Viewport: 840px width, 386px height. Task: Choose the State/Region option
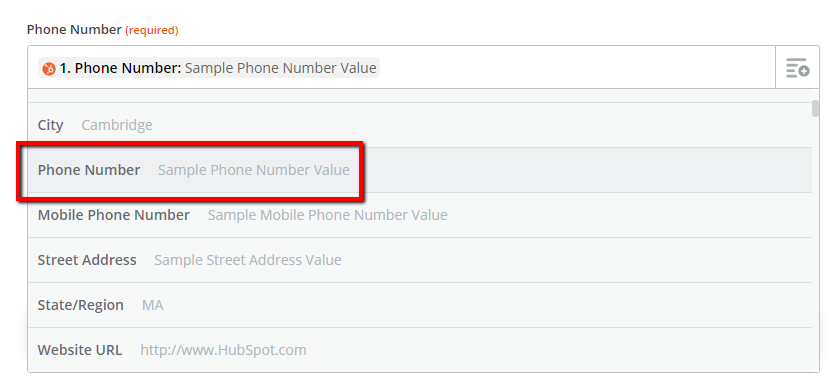(420, 305)
